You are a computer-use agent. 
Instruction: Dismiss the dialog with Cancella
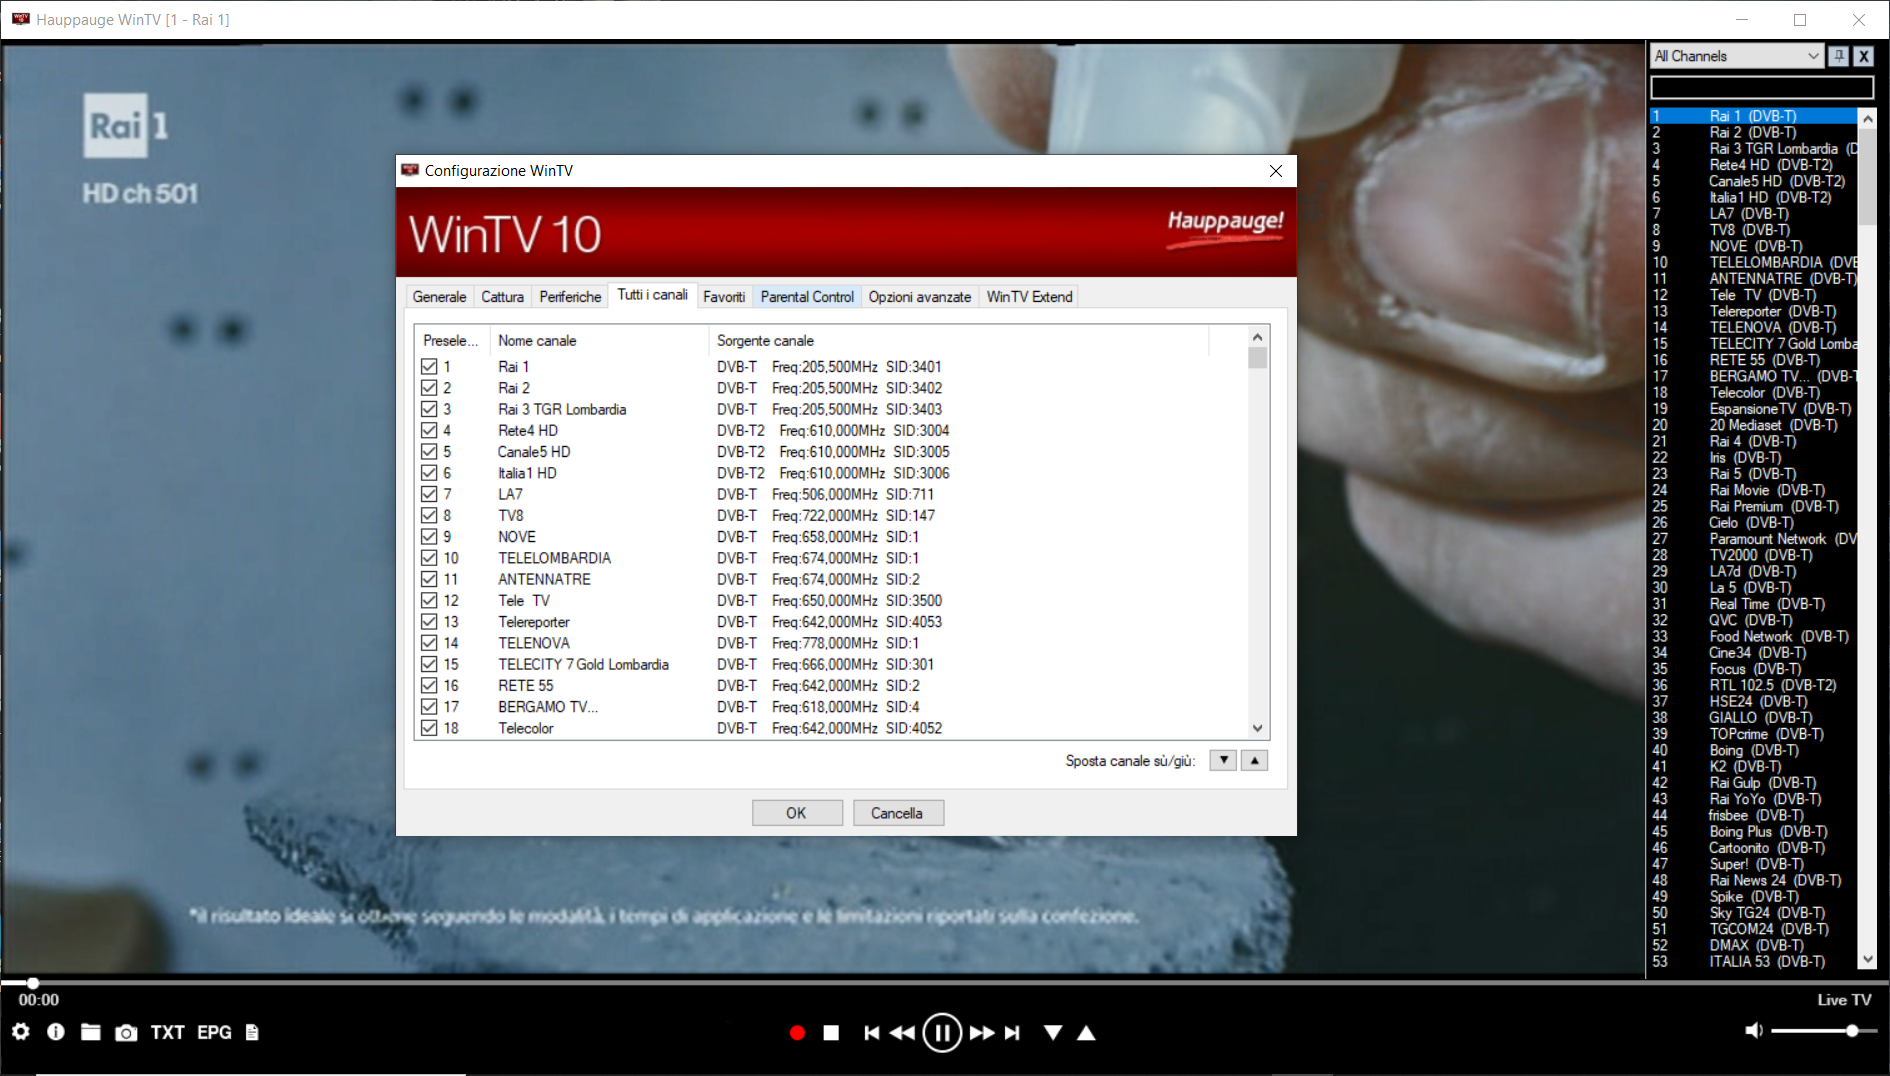[897, 812]
